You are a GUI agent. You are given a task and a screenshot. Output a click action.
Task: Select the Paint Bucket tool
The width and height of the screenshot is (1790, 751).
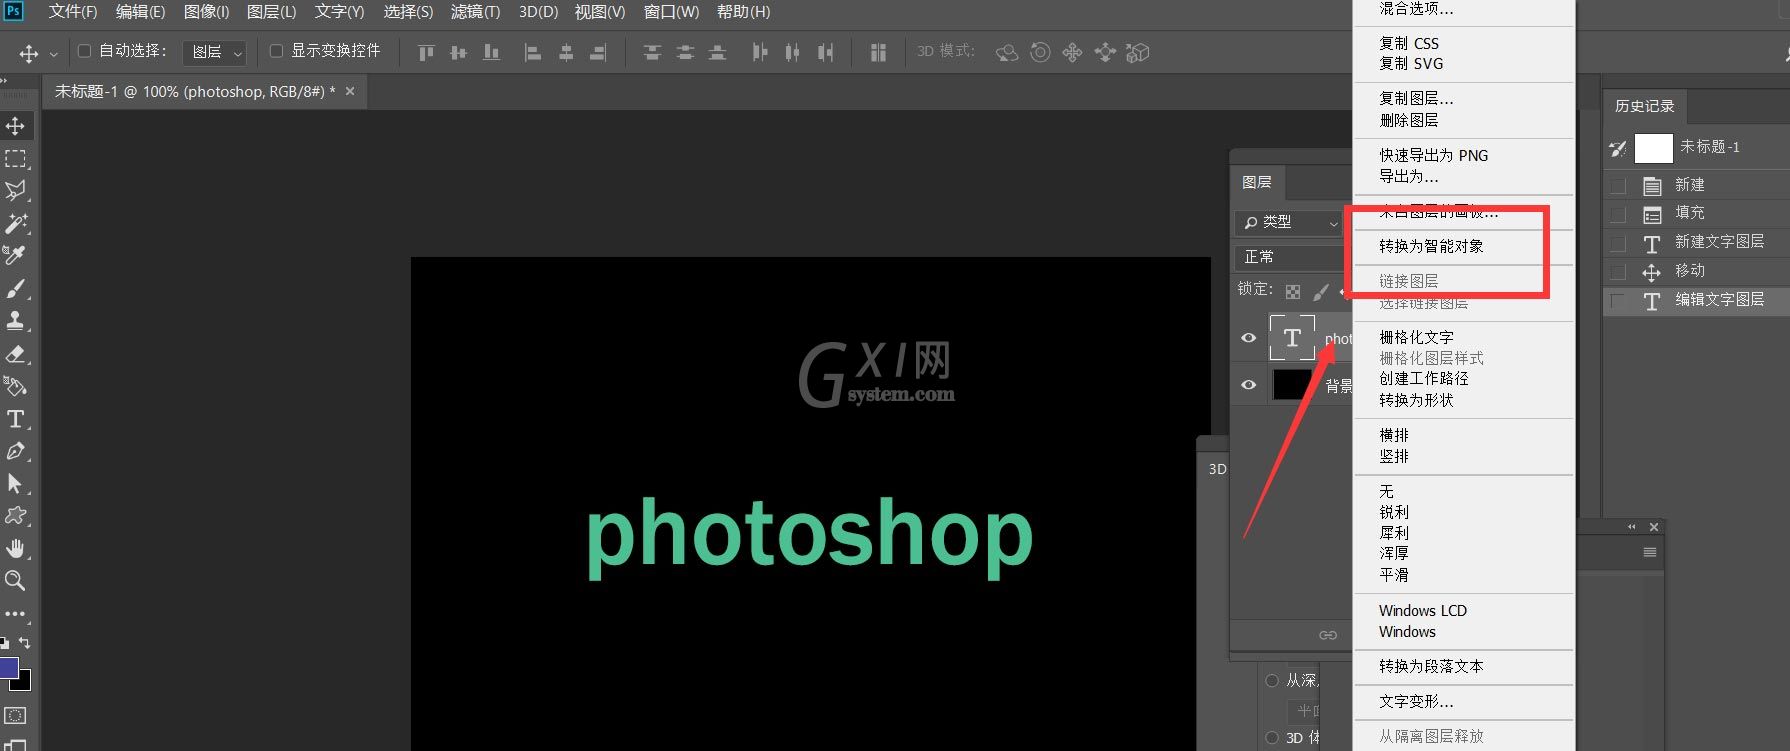point(15,386)
